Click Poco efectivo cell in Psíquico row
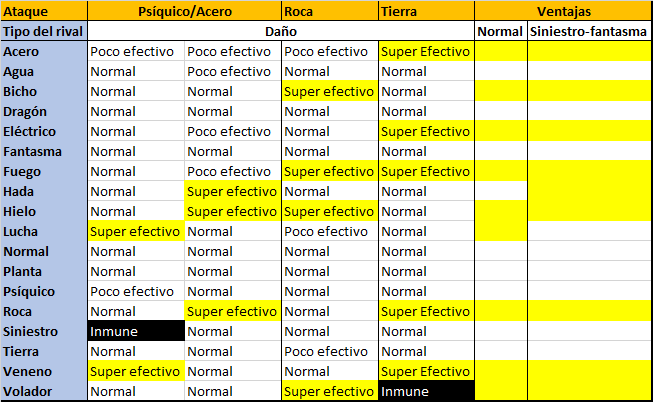 coord(136,291)
